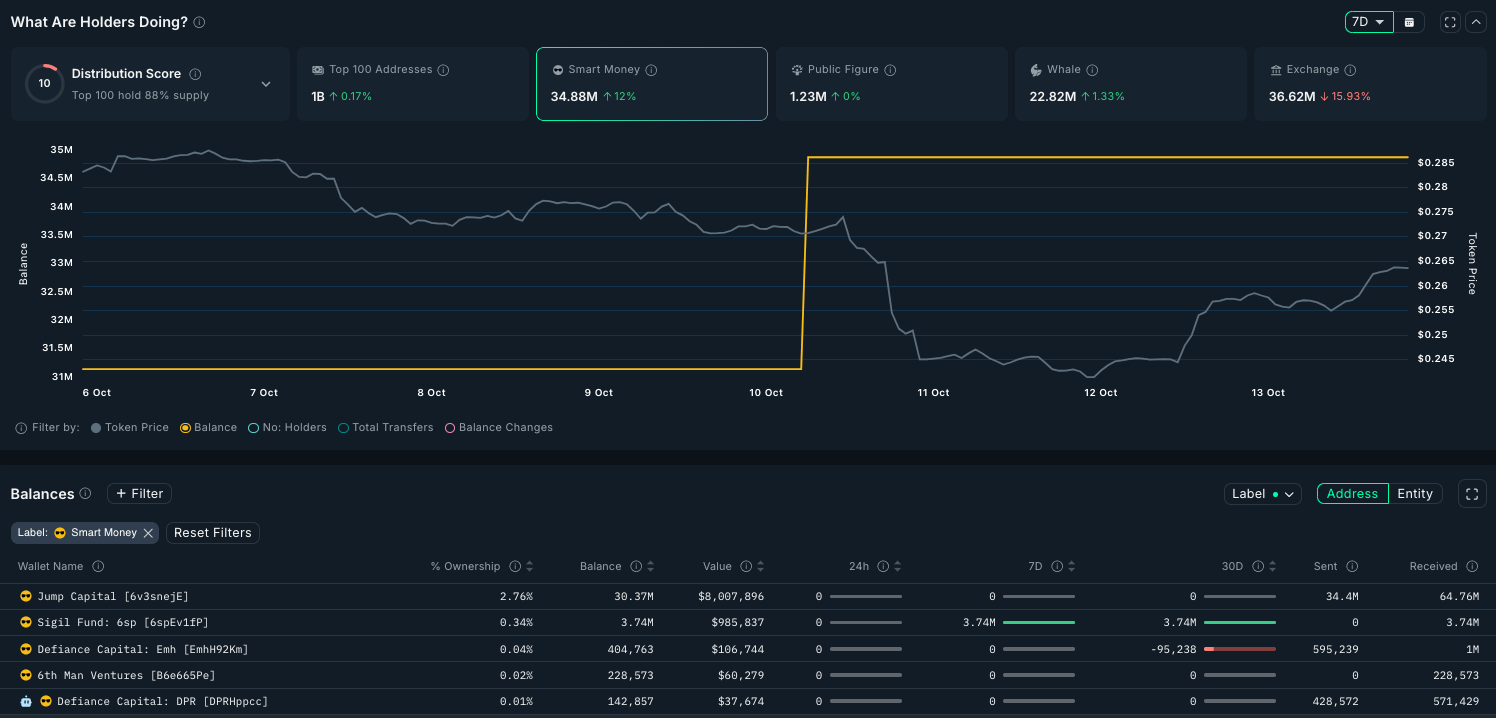Open the + Filter button
1496x718 pixels.
[x=140, y=493]
